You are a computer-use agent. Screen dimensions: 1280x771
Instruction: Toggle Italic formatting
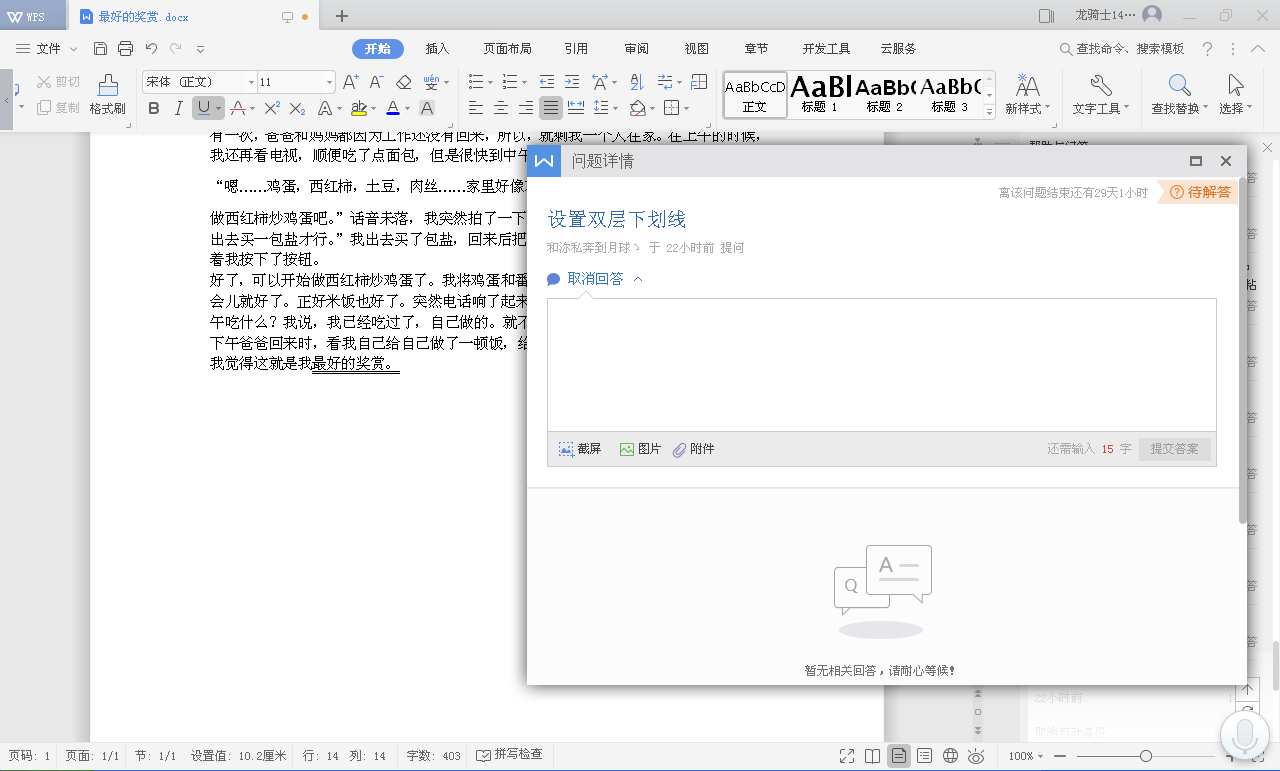point(179,108)
